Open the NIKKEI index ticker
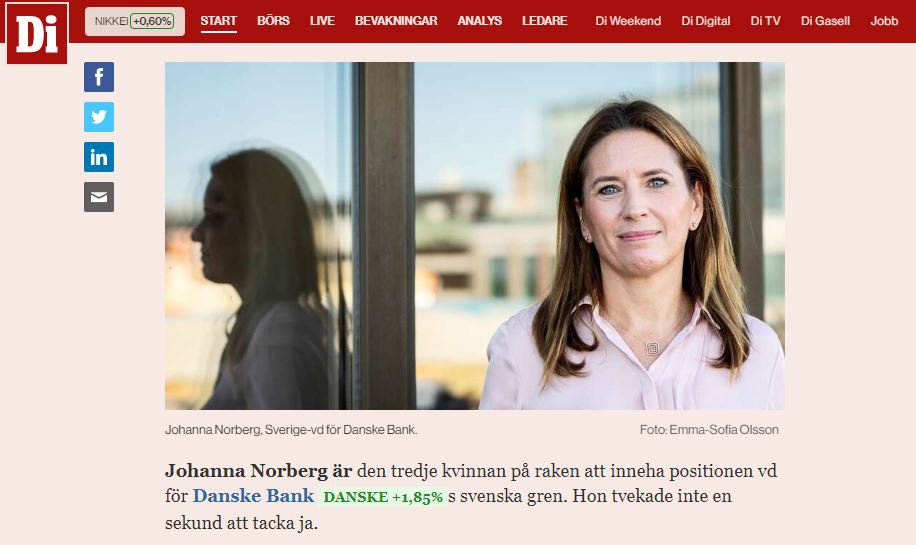This screenshot has height=545, width=916. point(135,22)
